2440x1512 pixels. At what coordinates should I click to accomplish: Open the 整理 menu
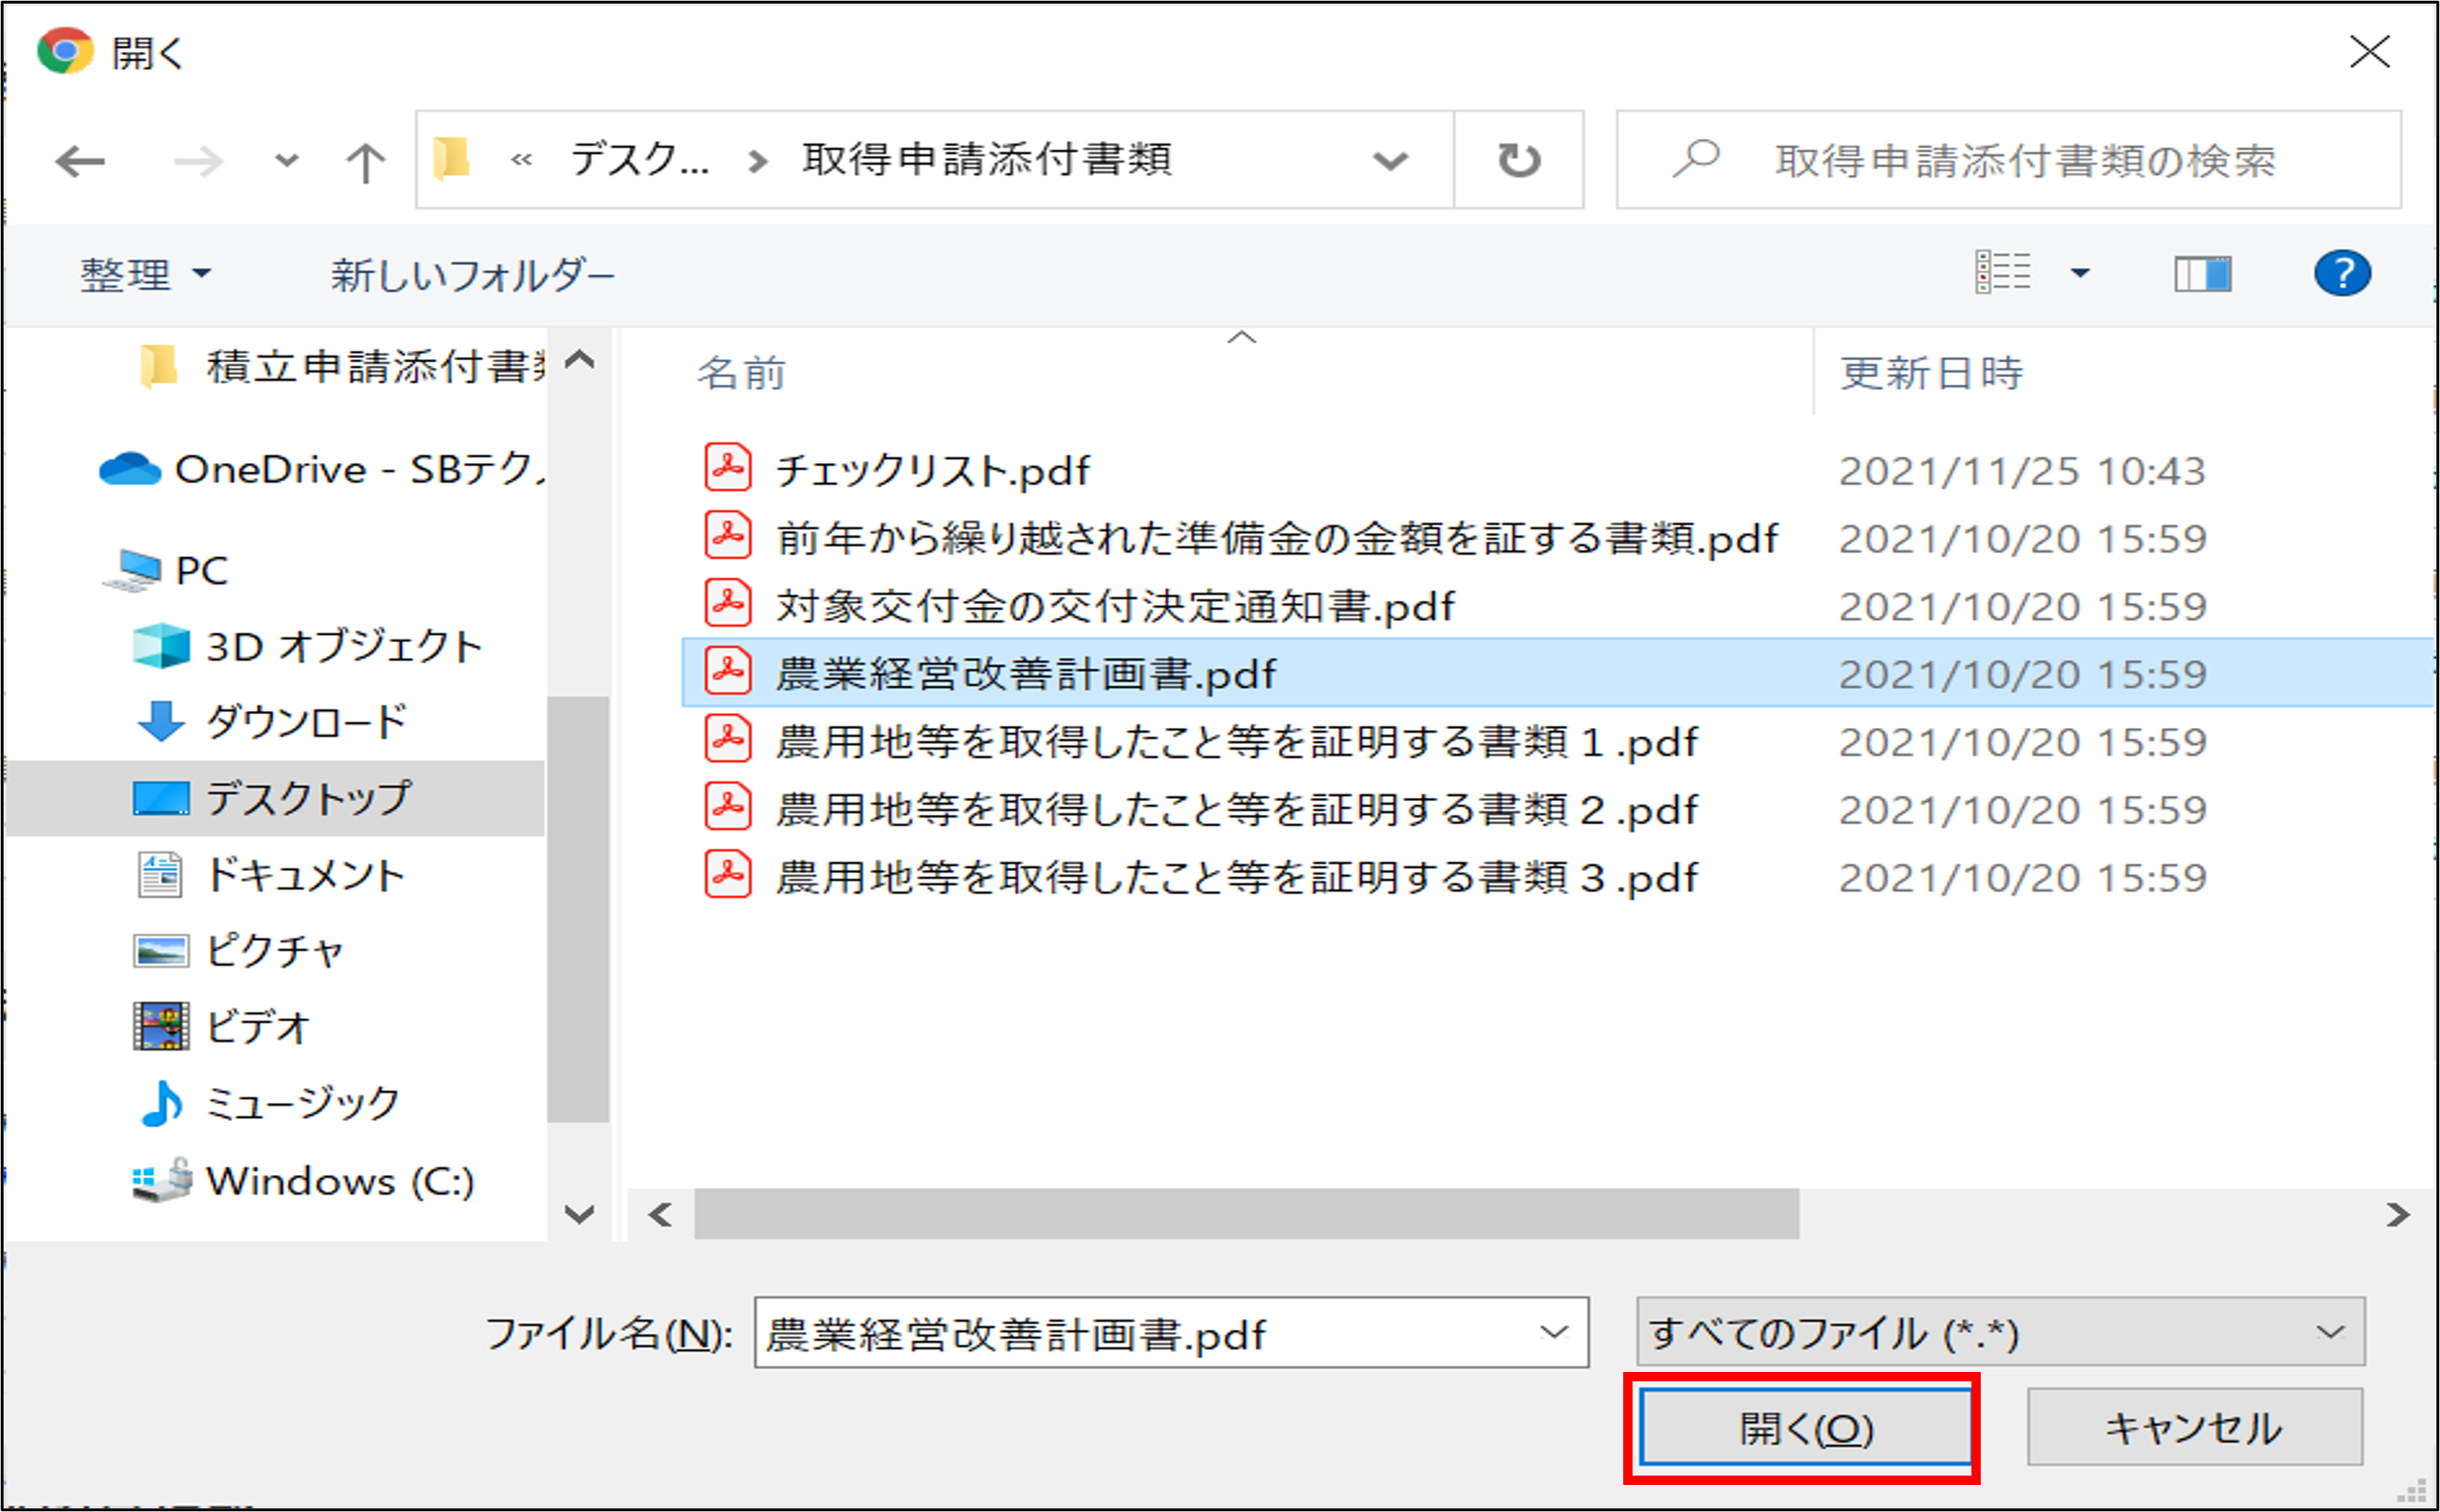coord(144,274)
